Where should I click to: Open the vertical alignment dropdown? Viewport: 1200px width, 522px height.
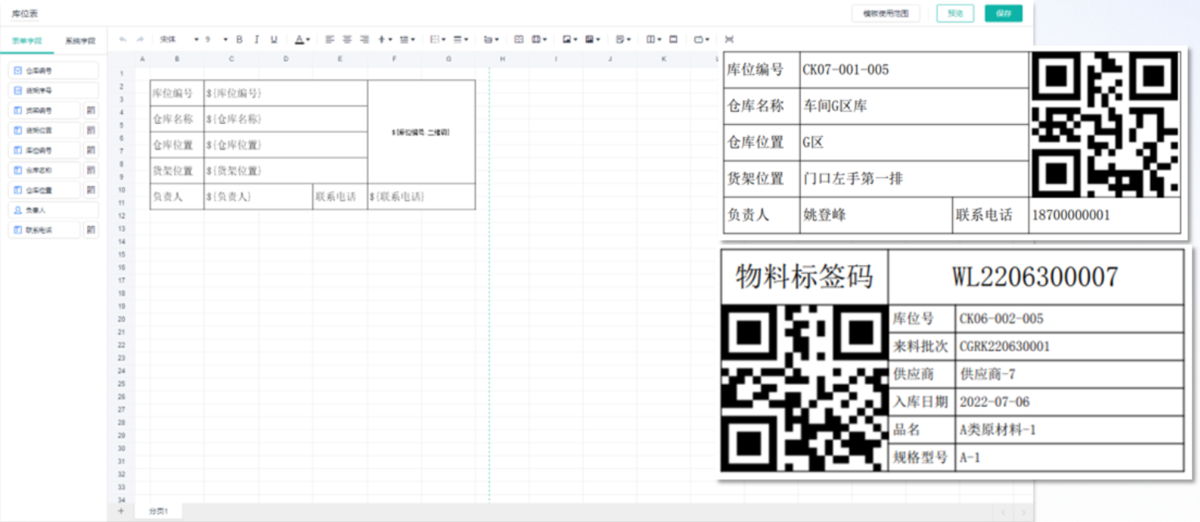coord(386,39)
